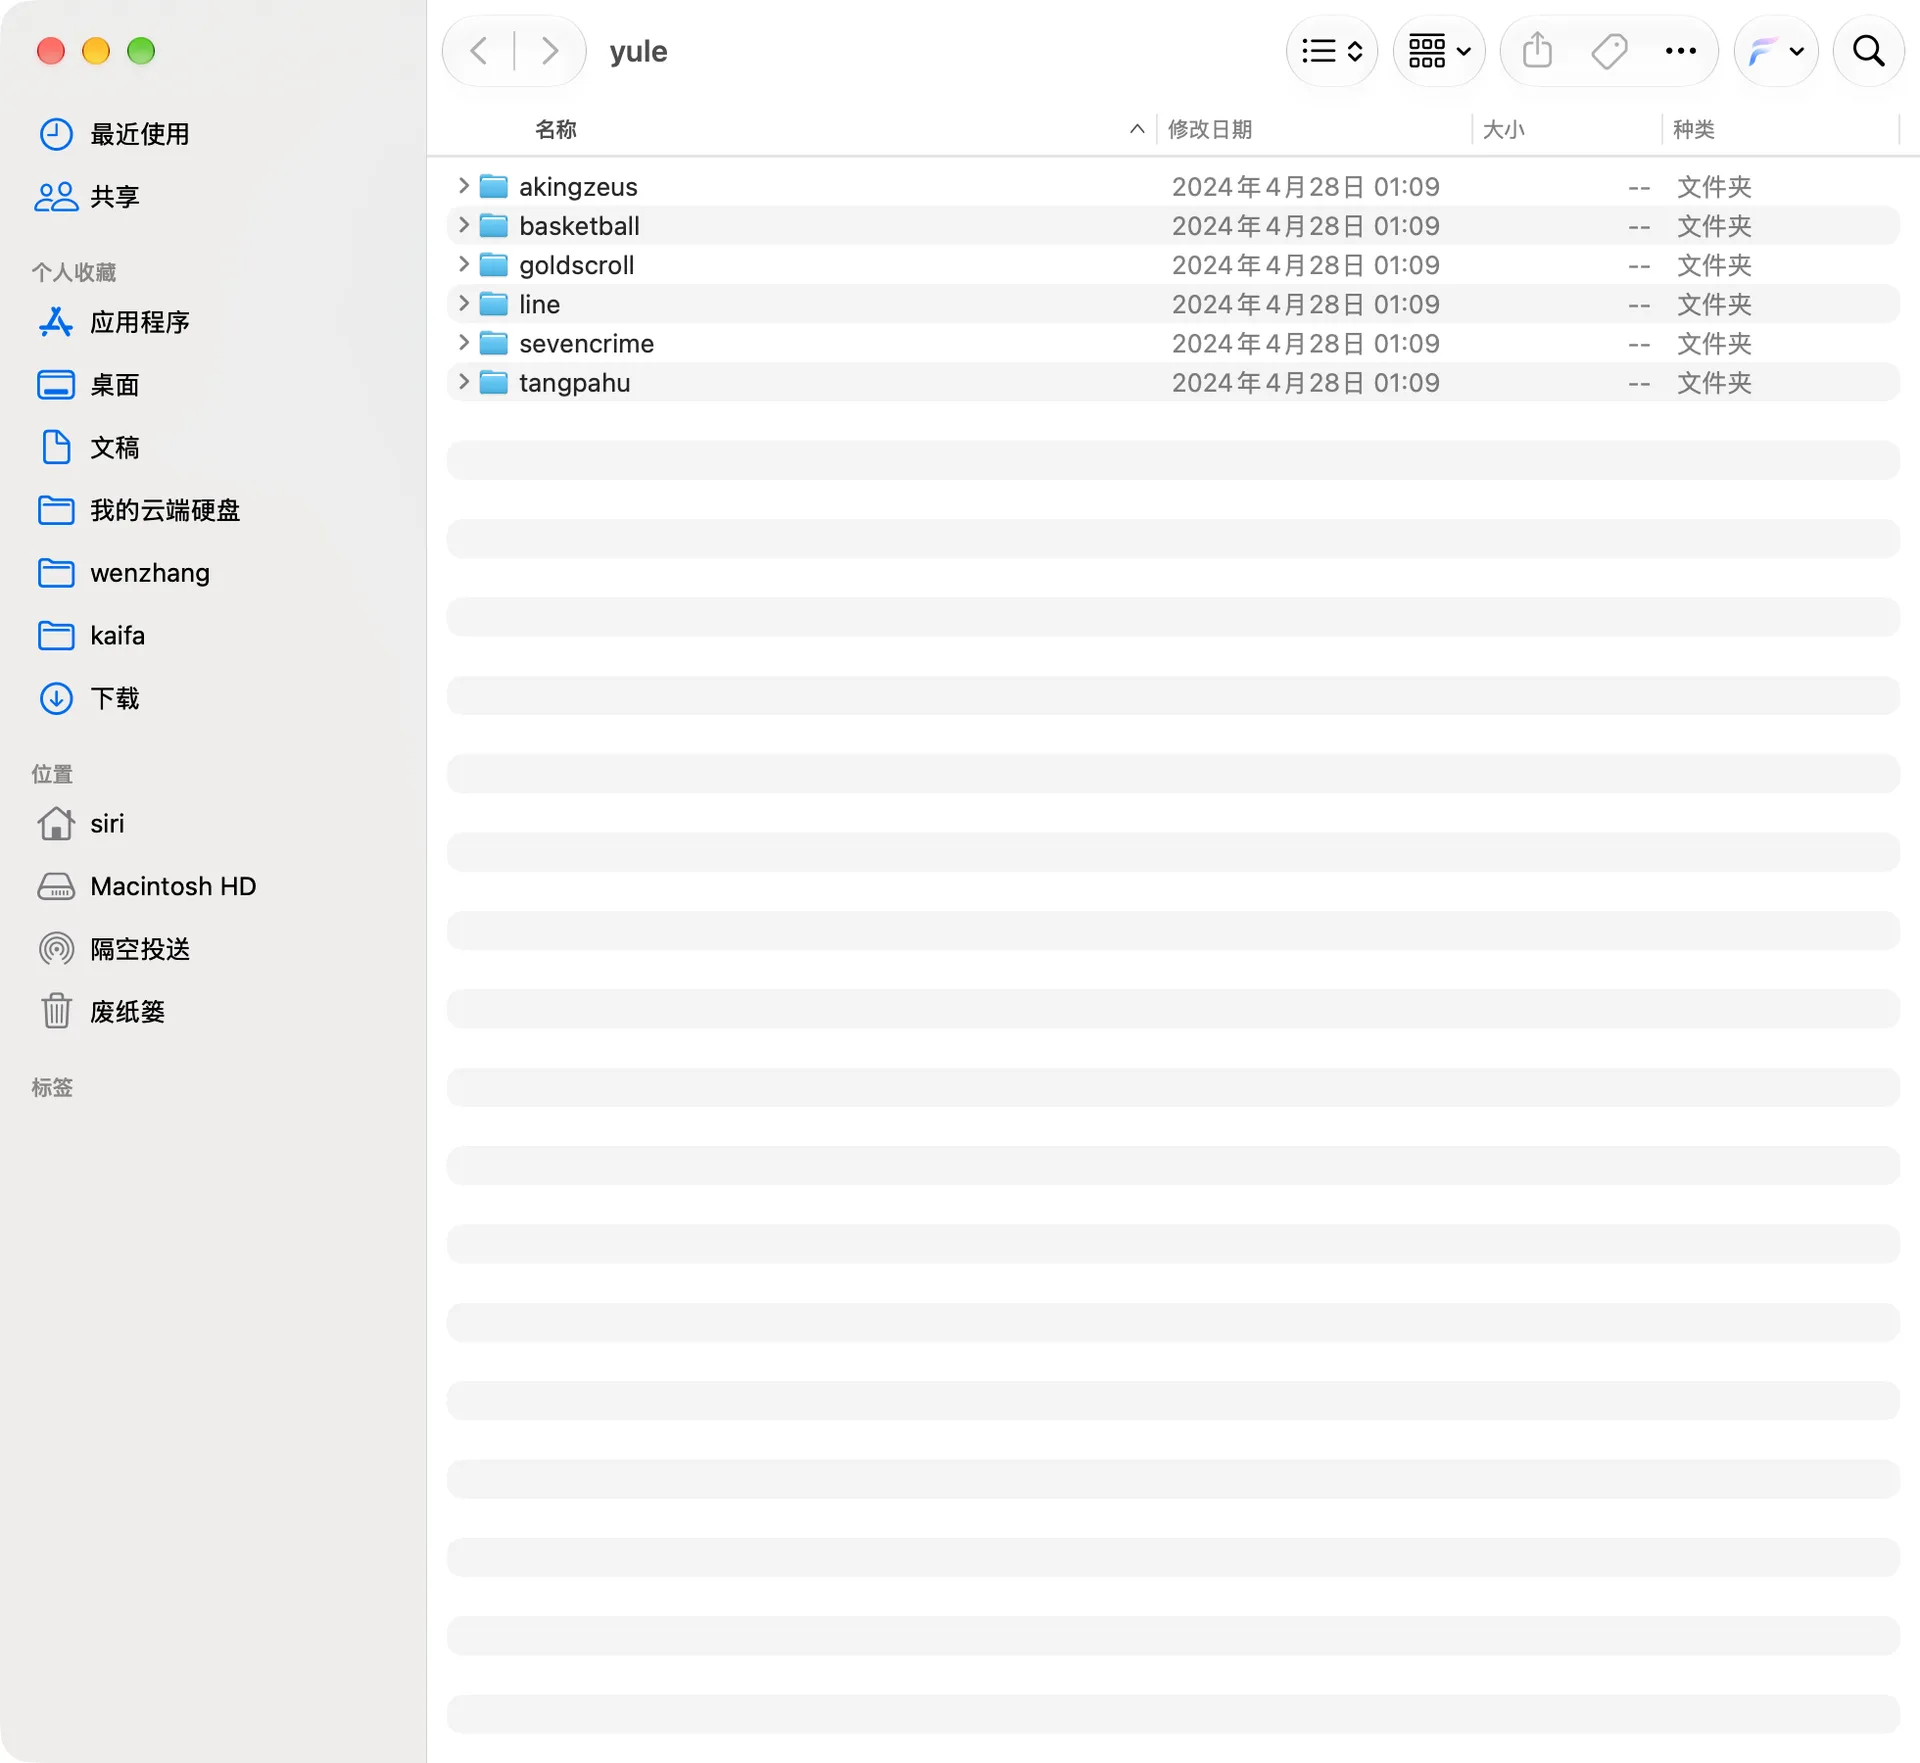The height and width of the screenshot is (1763, 1920).
Task: Go back with the left arrow button
Action: [x=479, y=51]
